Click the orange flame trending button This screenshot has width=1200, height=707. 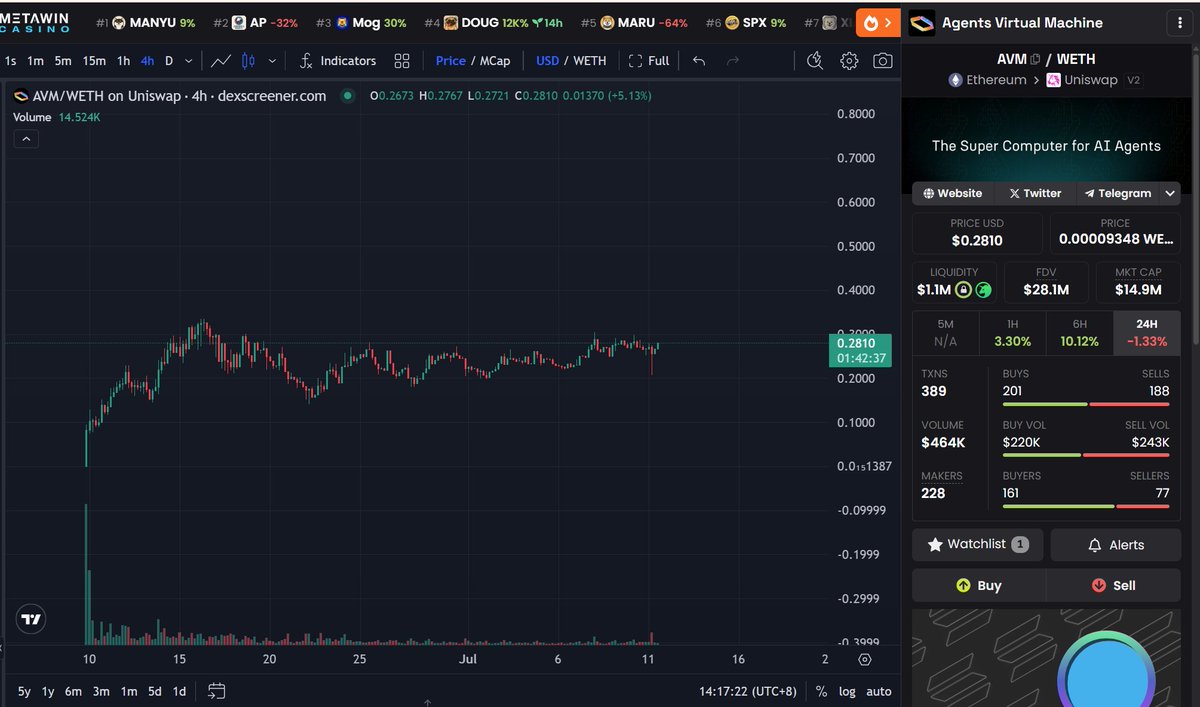877,22
